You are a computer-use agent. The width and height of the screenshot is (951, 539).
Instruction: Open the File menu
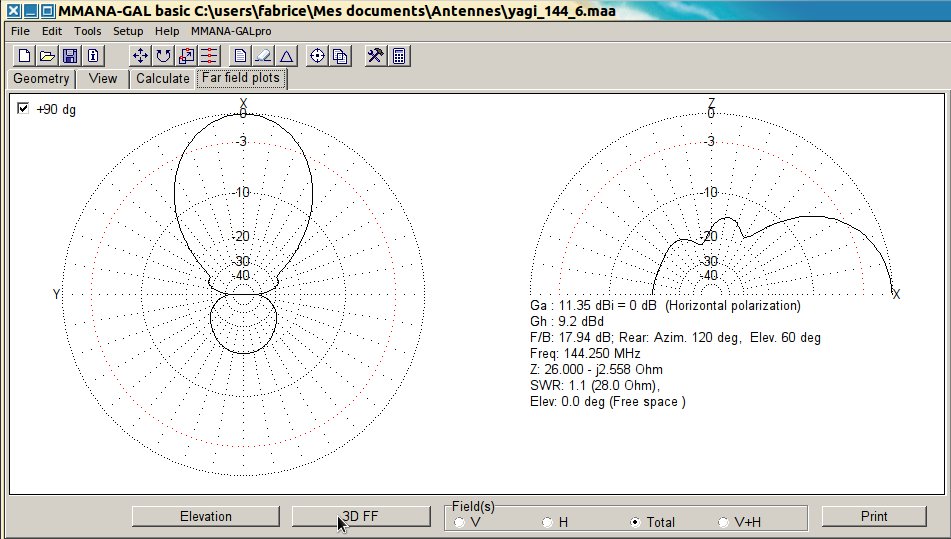point(20,31)
